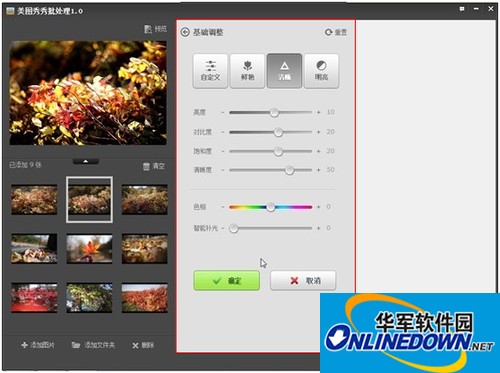Select the fallen-leaves-by-road thumbnail

pos(34,249)
